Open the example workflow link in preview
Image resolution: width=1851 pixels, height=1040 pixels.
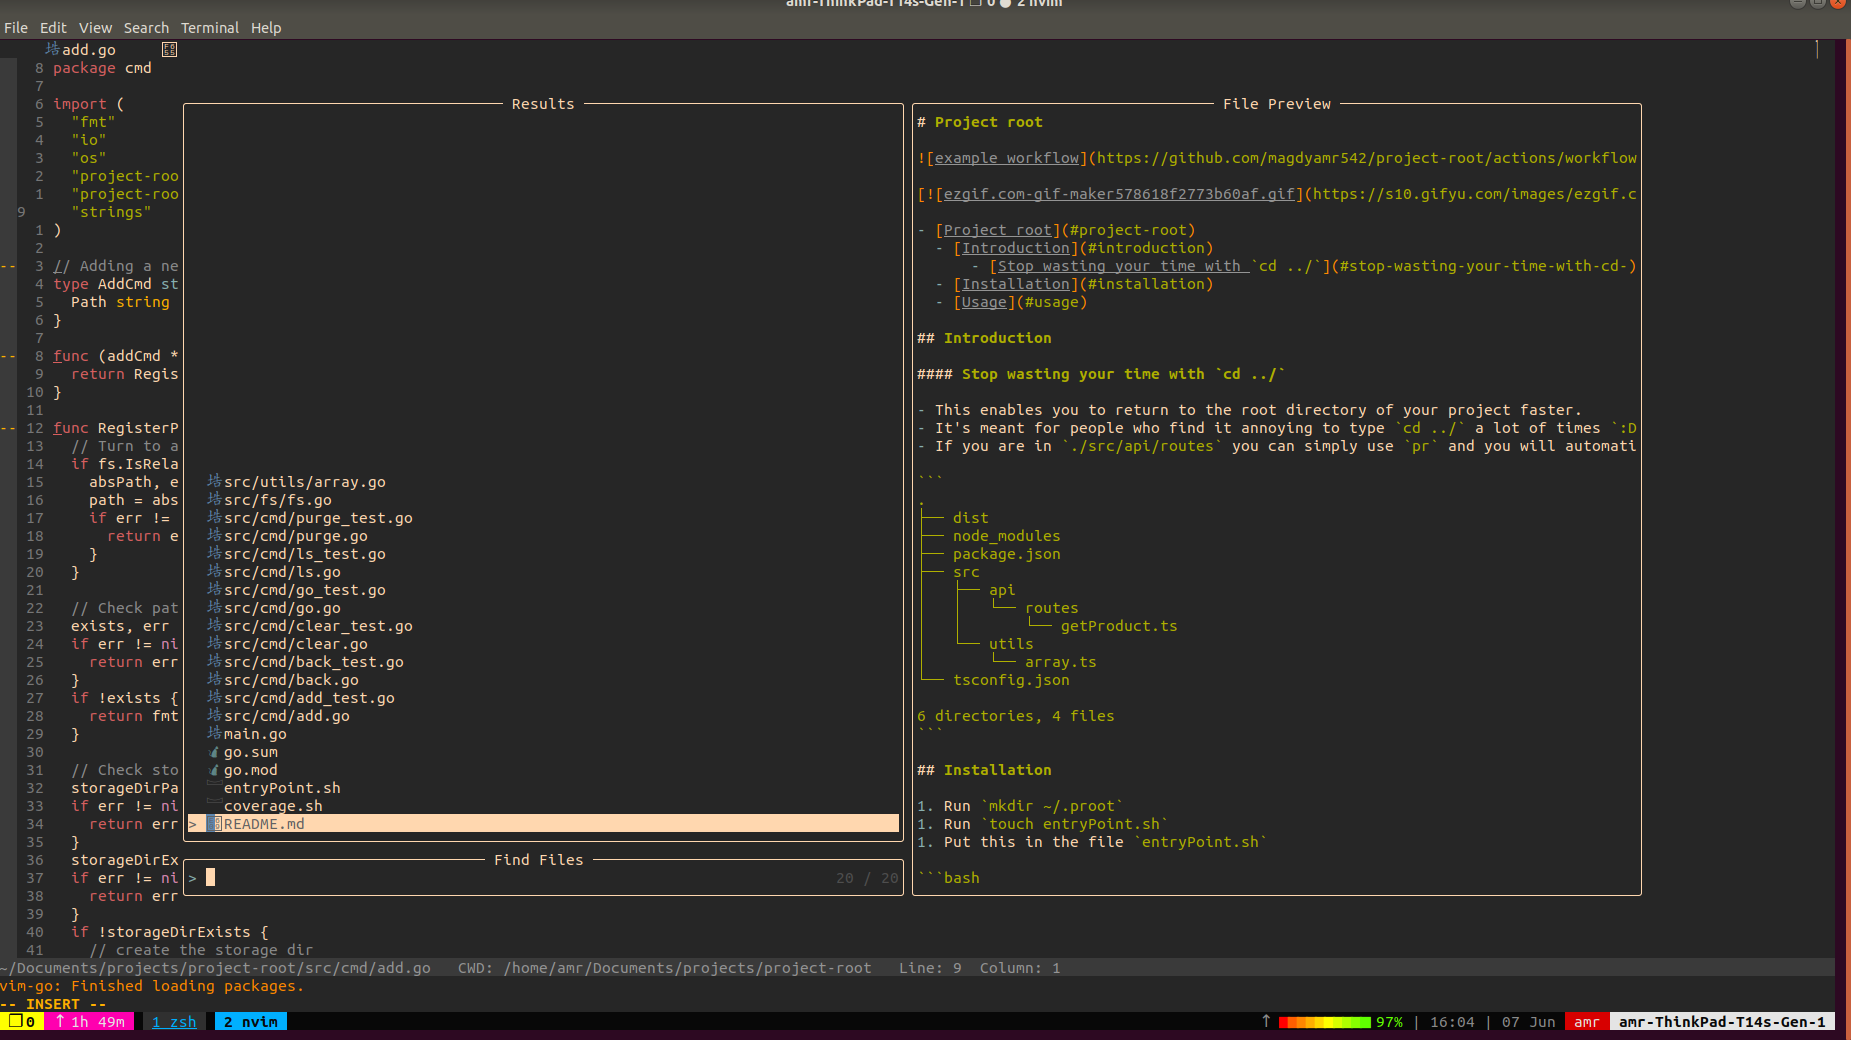(1007, 158)
